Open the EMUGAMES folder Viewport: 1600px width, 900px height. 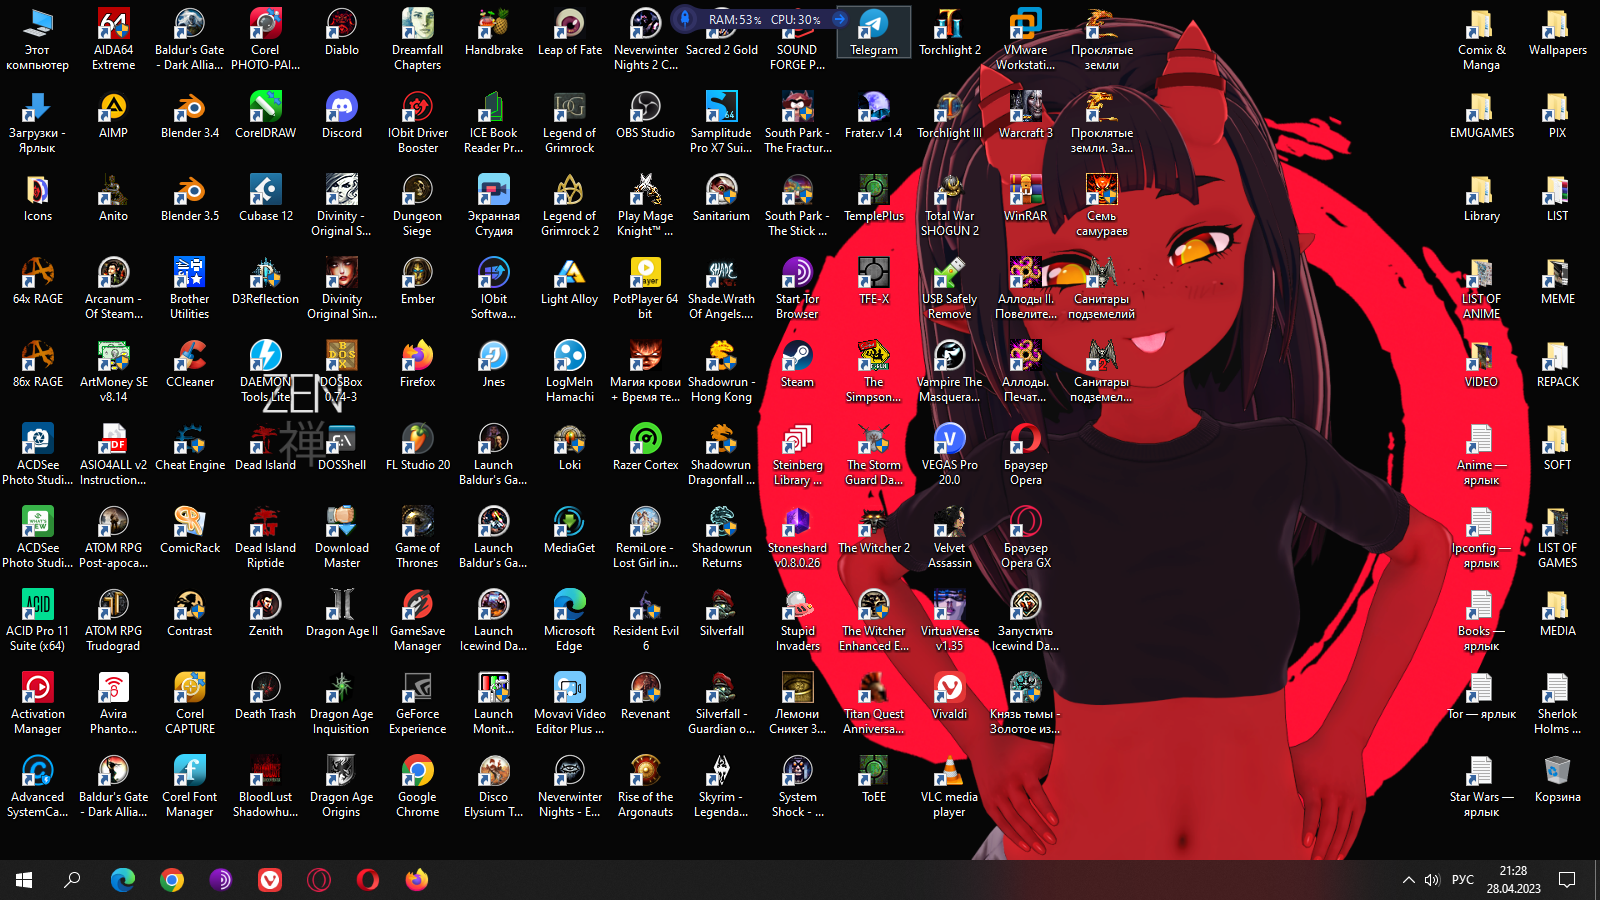(1481, 115)
